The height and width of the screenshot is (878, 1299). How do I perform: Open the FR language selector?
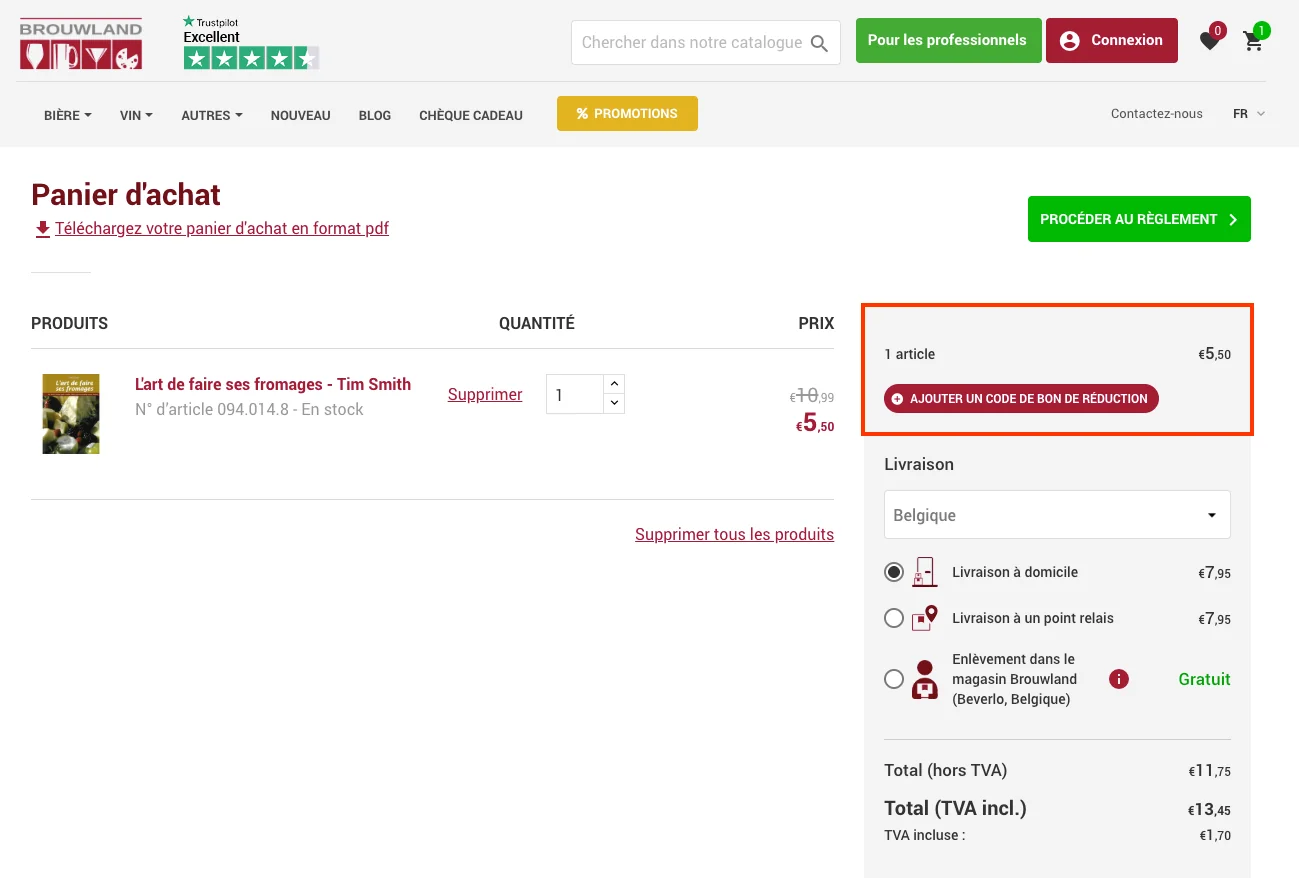(x=1247, y=114)
